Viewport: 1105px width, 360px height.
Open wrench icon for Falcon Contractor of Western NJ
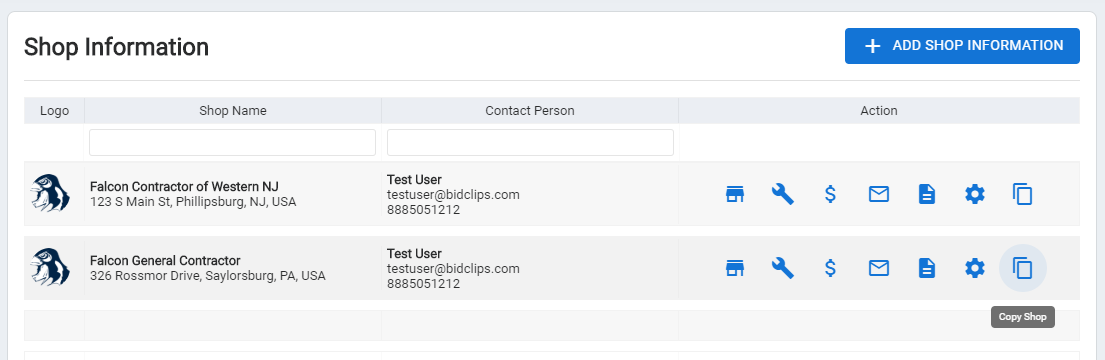[x=783, y=194]
